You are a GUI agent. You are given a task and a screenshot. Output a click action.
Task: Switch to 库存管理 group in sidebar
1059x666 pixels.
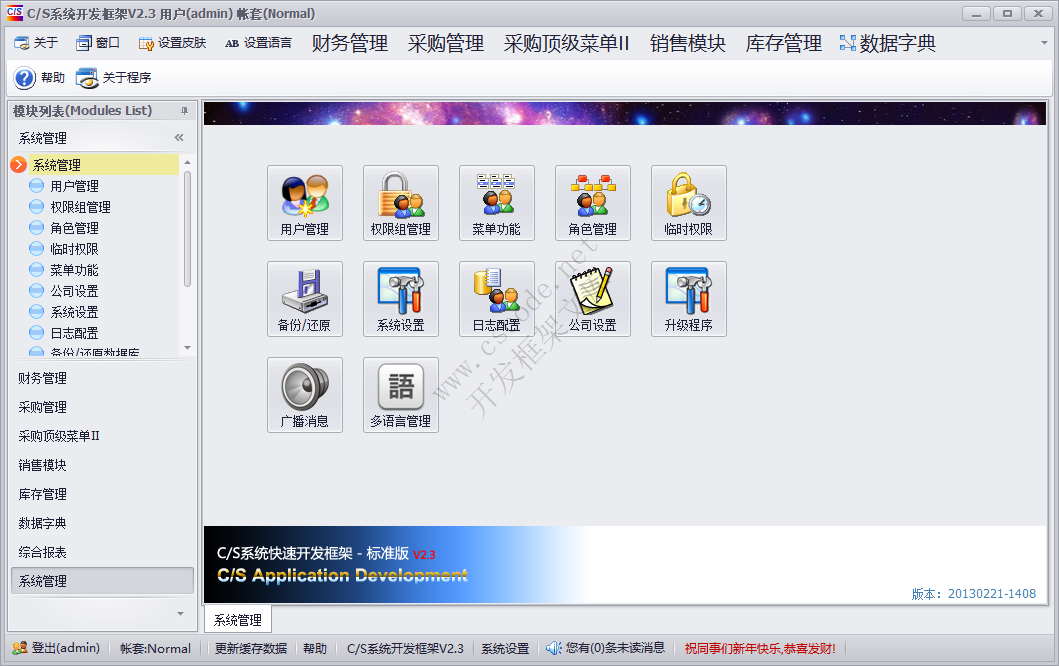[102, 494]
